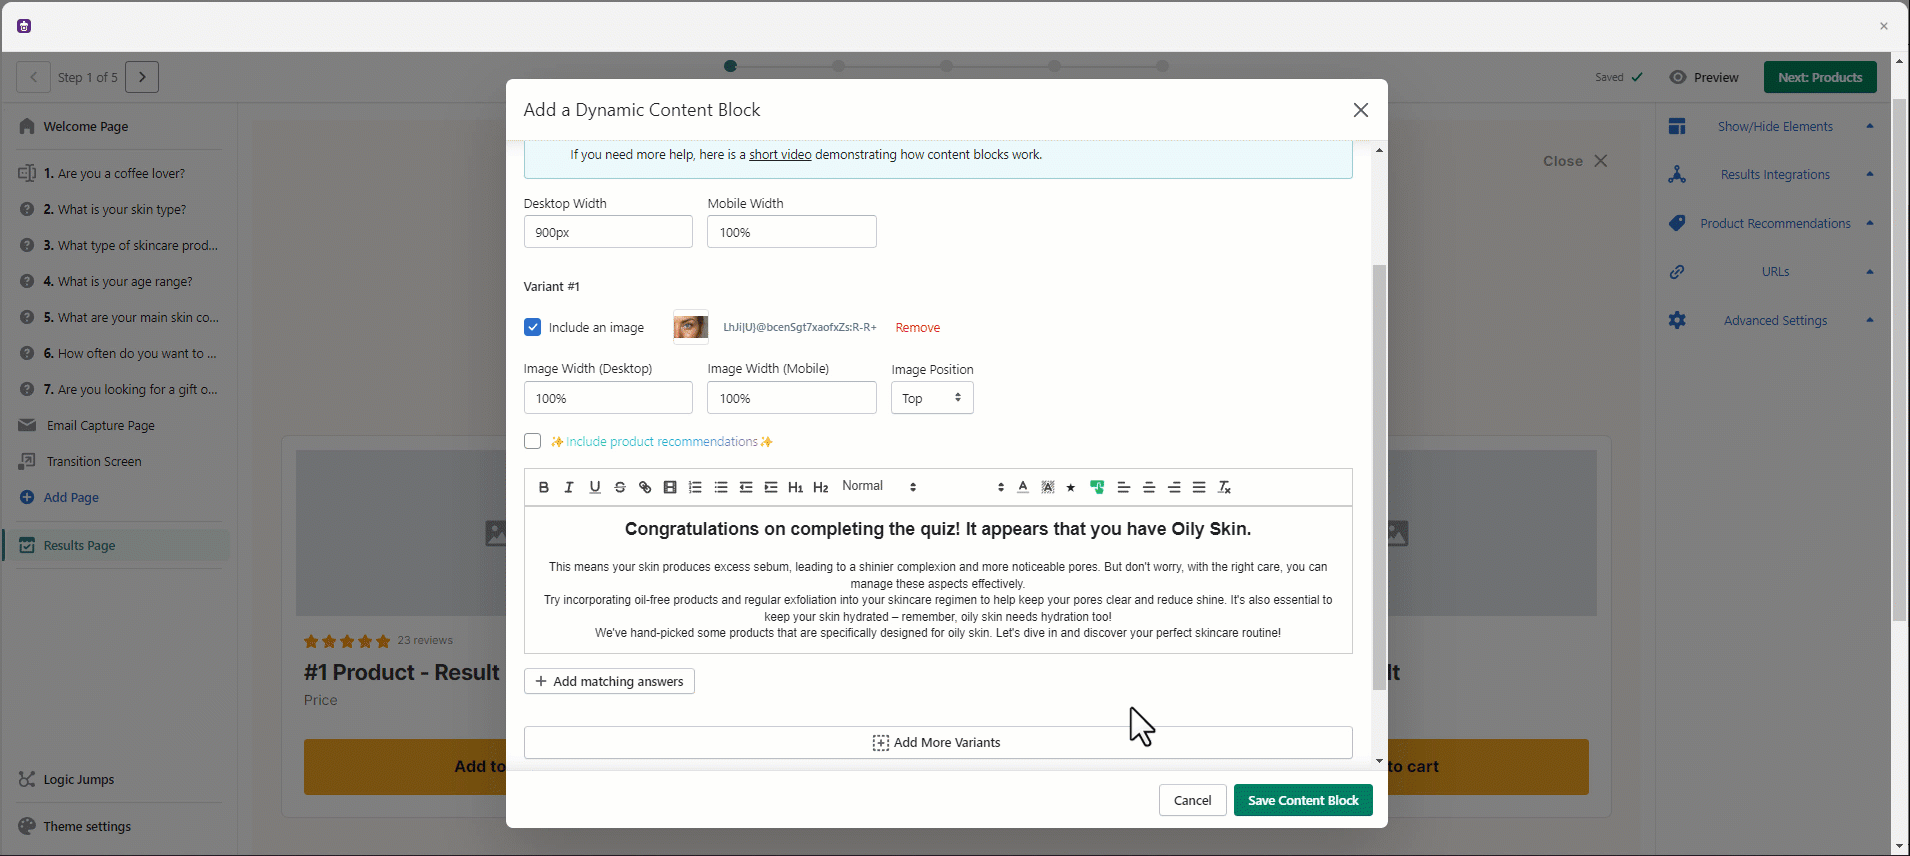Edit the Image Width (Mobile) field
Image resolution: width=1910 pixels, height=856 pixels.
(x=792, y=398)
